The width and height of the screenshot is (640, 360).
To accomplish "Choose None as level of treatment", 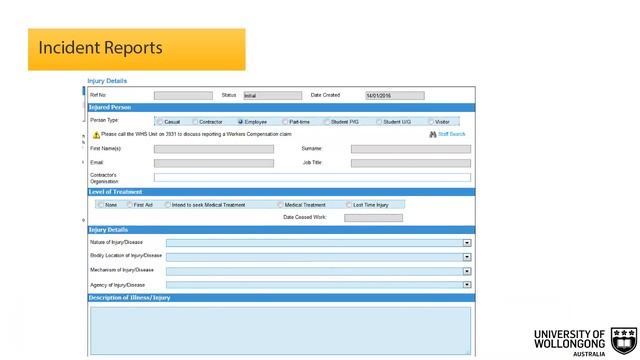I will click(x=101, y=204).
